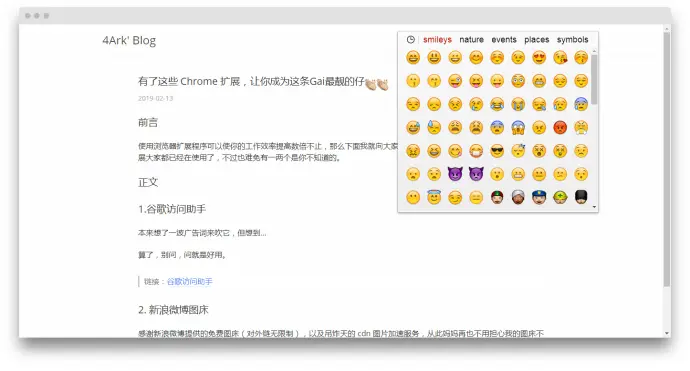Screen dimensions: 690x371
Task: Insert the dizzy x-eyed face emoji
Action: point(539,151)
